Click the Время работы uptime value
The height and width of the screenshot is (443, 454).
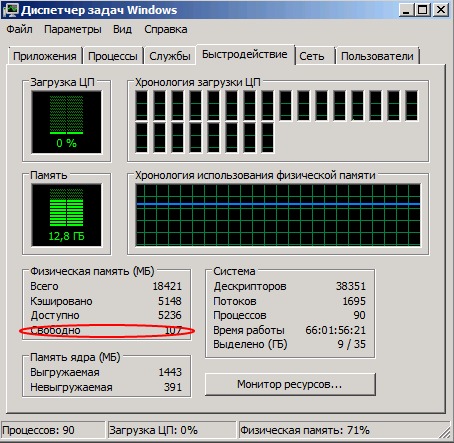pos(335,330)
